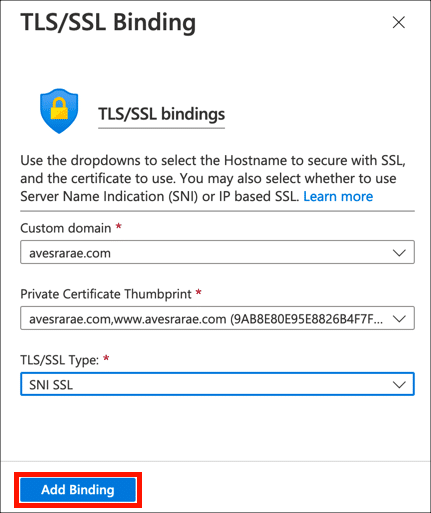The width and height of the screenshot is (431, 513).
Task: Select the TLS/SSL bindings heading
Action: pos(161,114)
